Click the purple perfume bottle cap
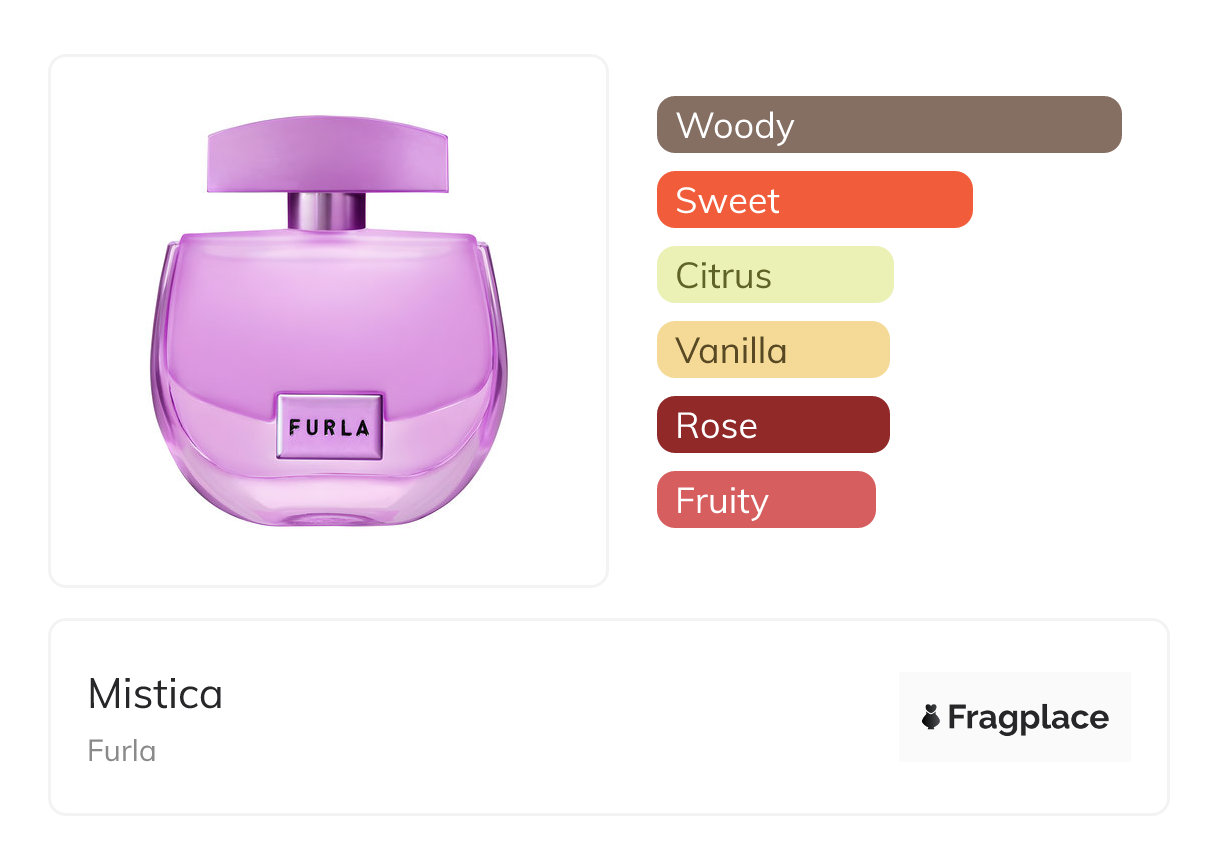1218x864 pixels. tap(328, 157)
